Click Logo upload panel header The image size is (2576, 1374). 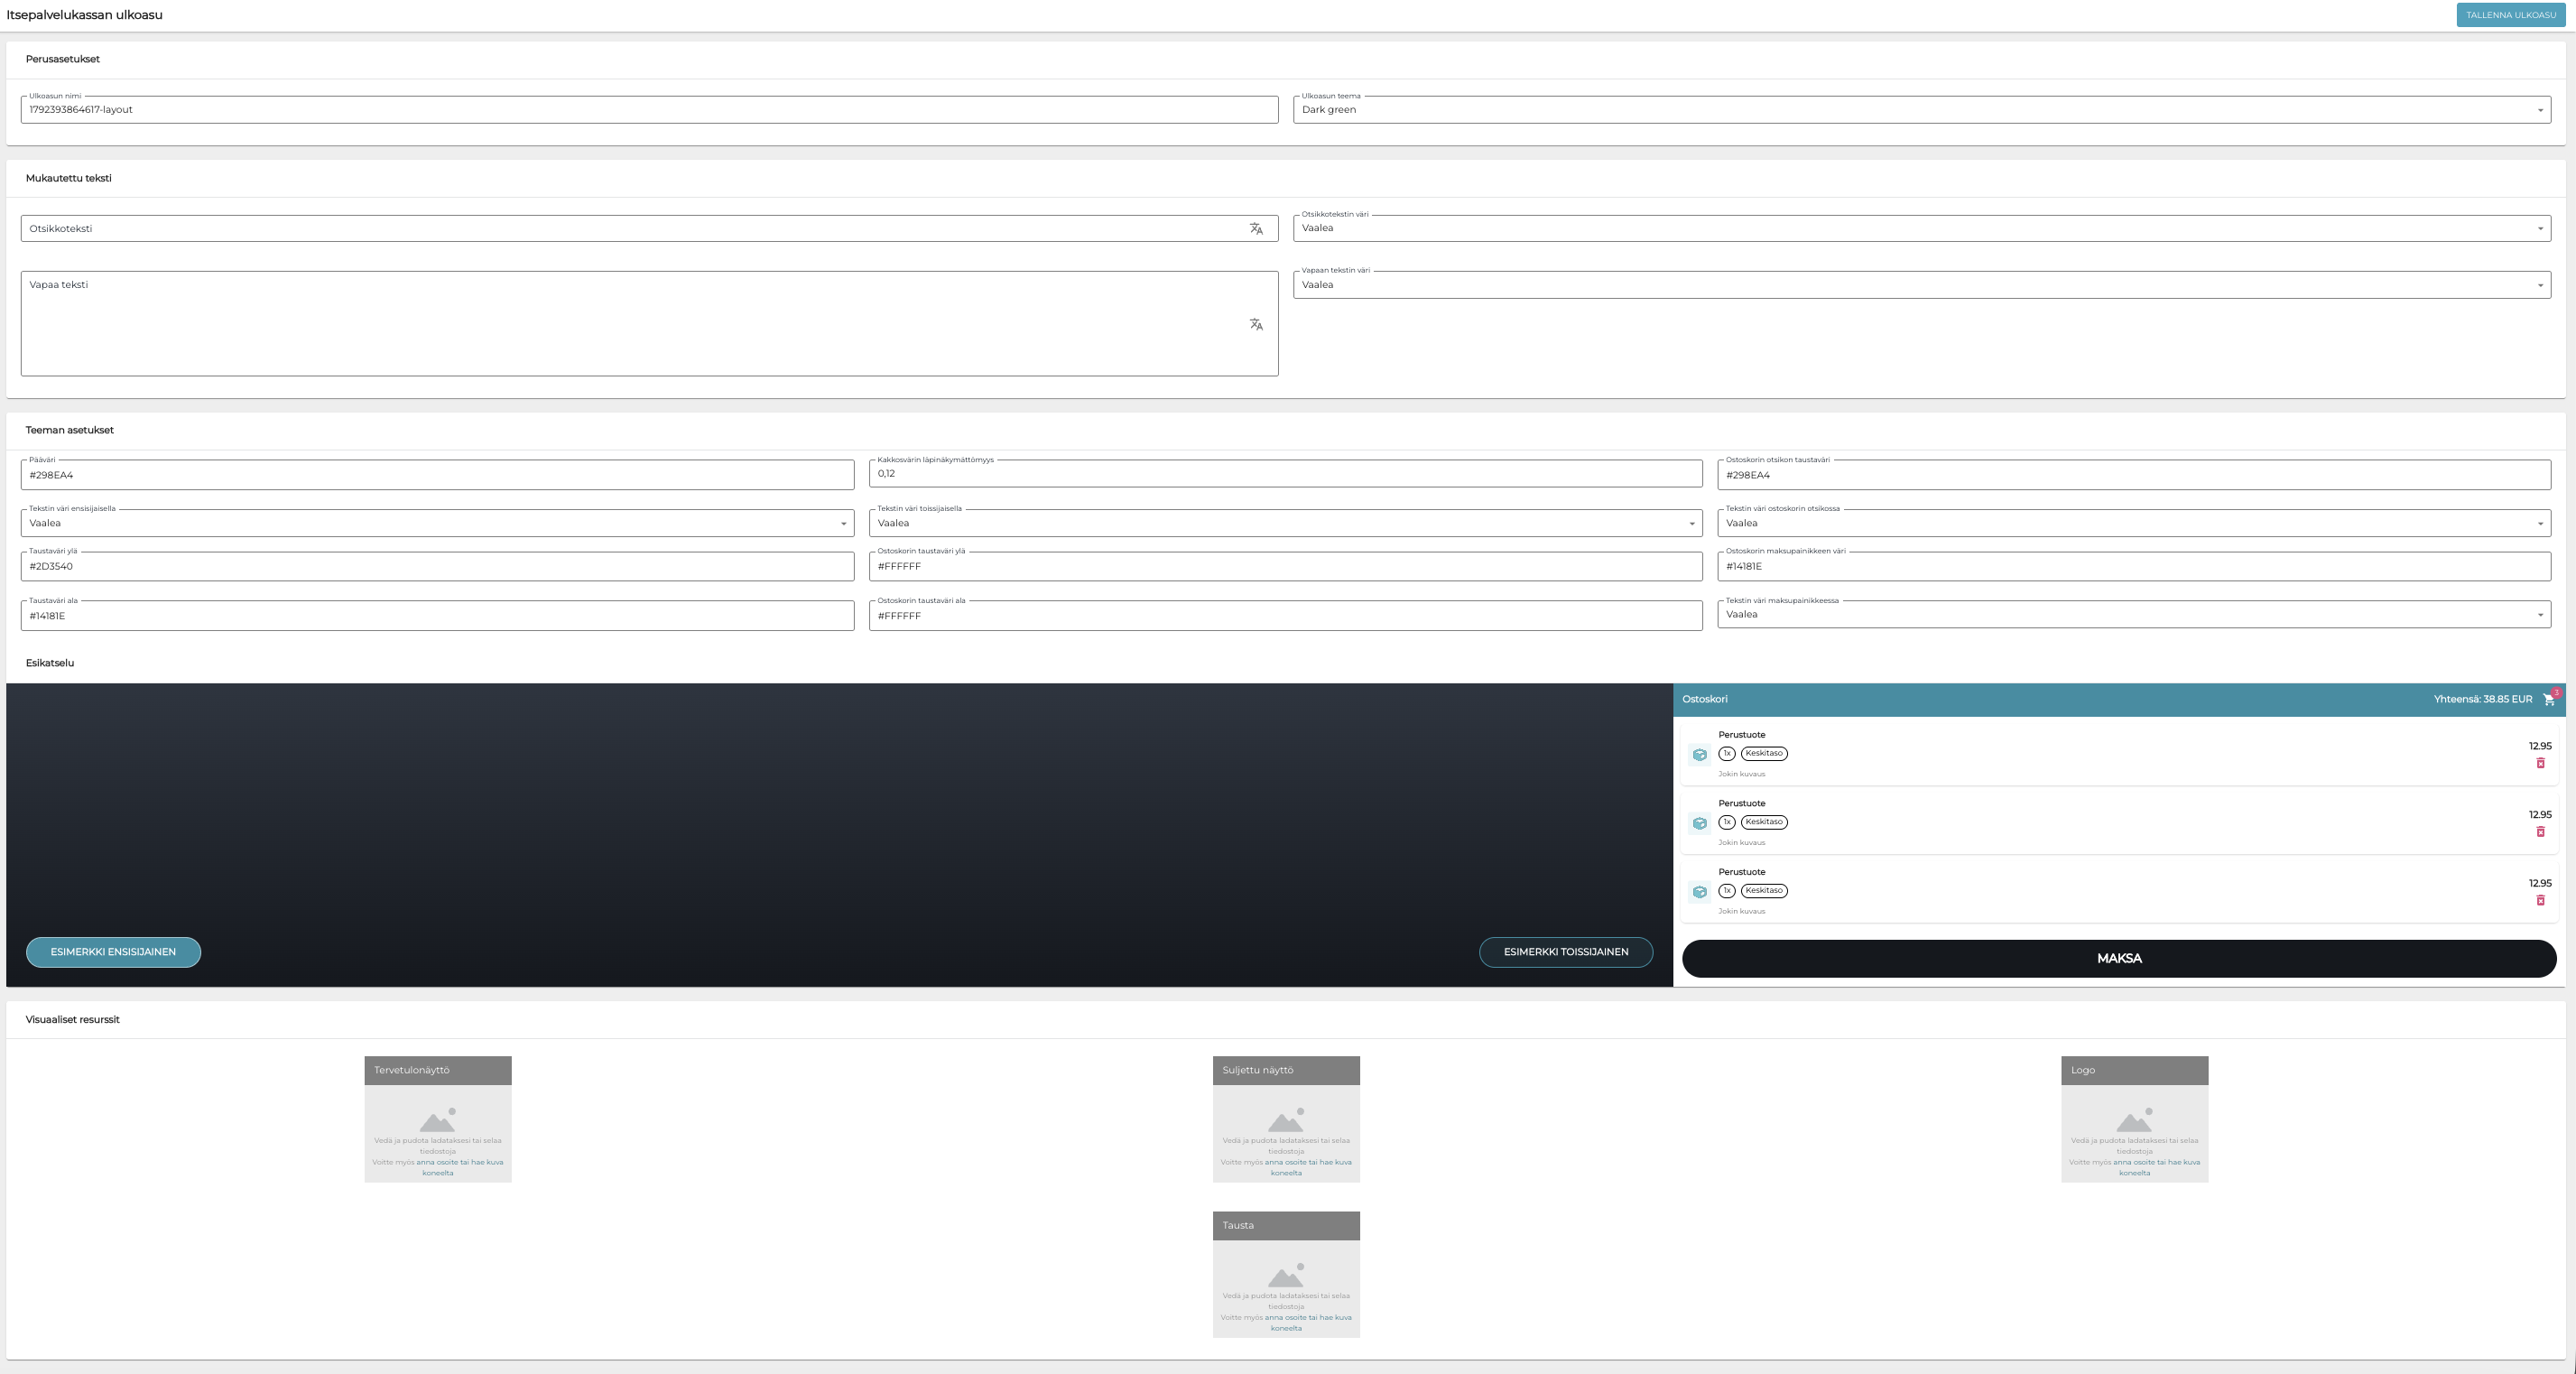click(2134, 1071)
